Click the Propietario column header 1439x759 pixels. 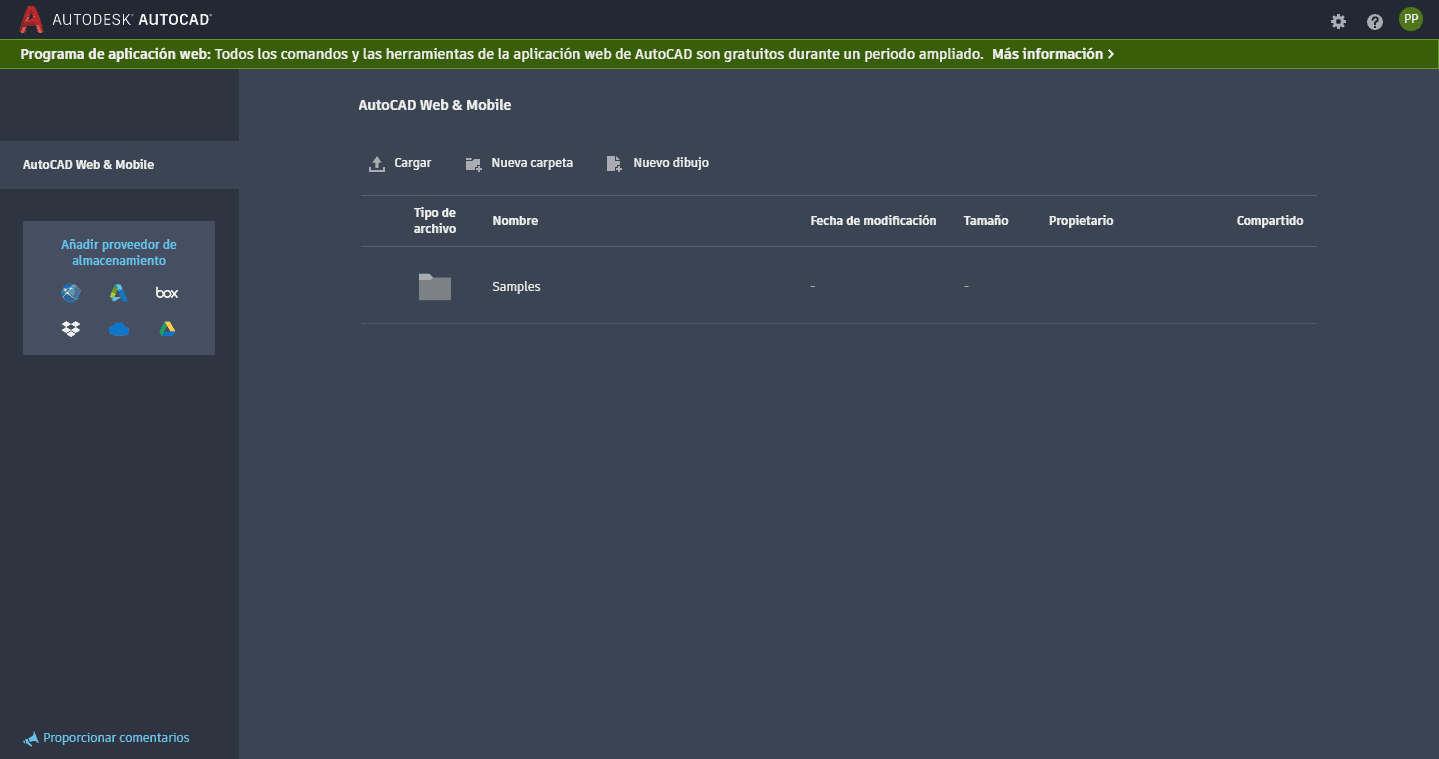pyautogui.click(x=1081, y=221)
